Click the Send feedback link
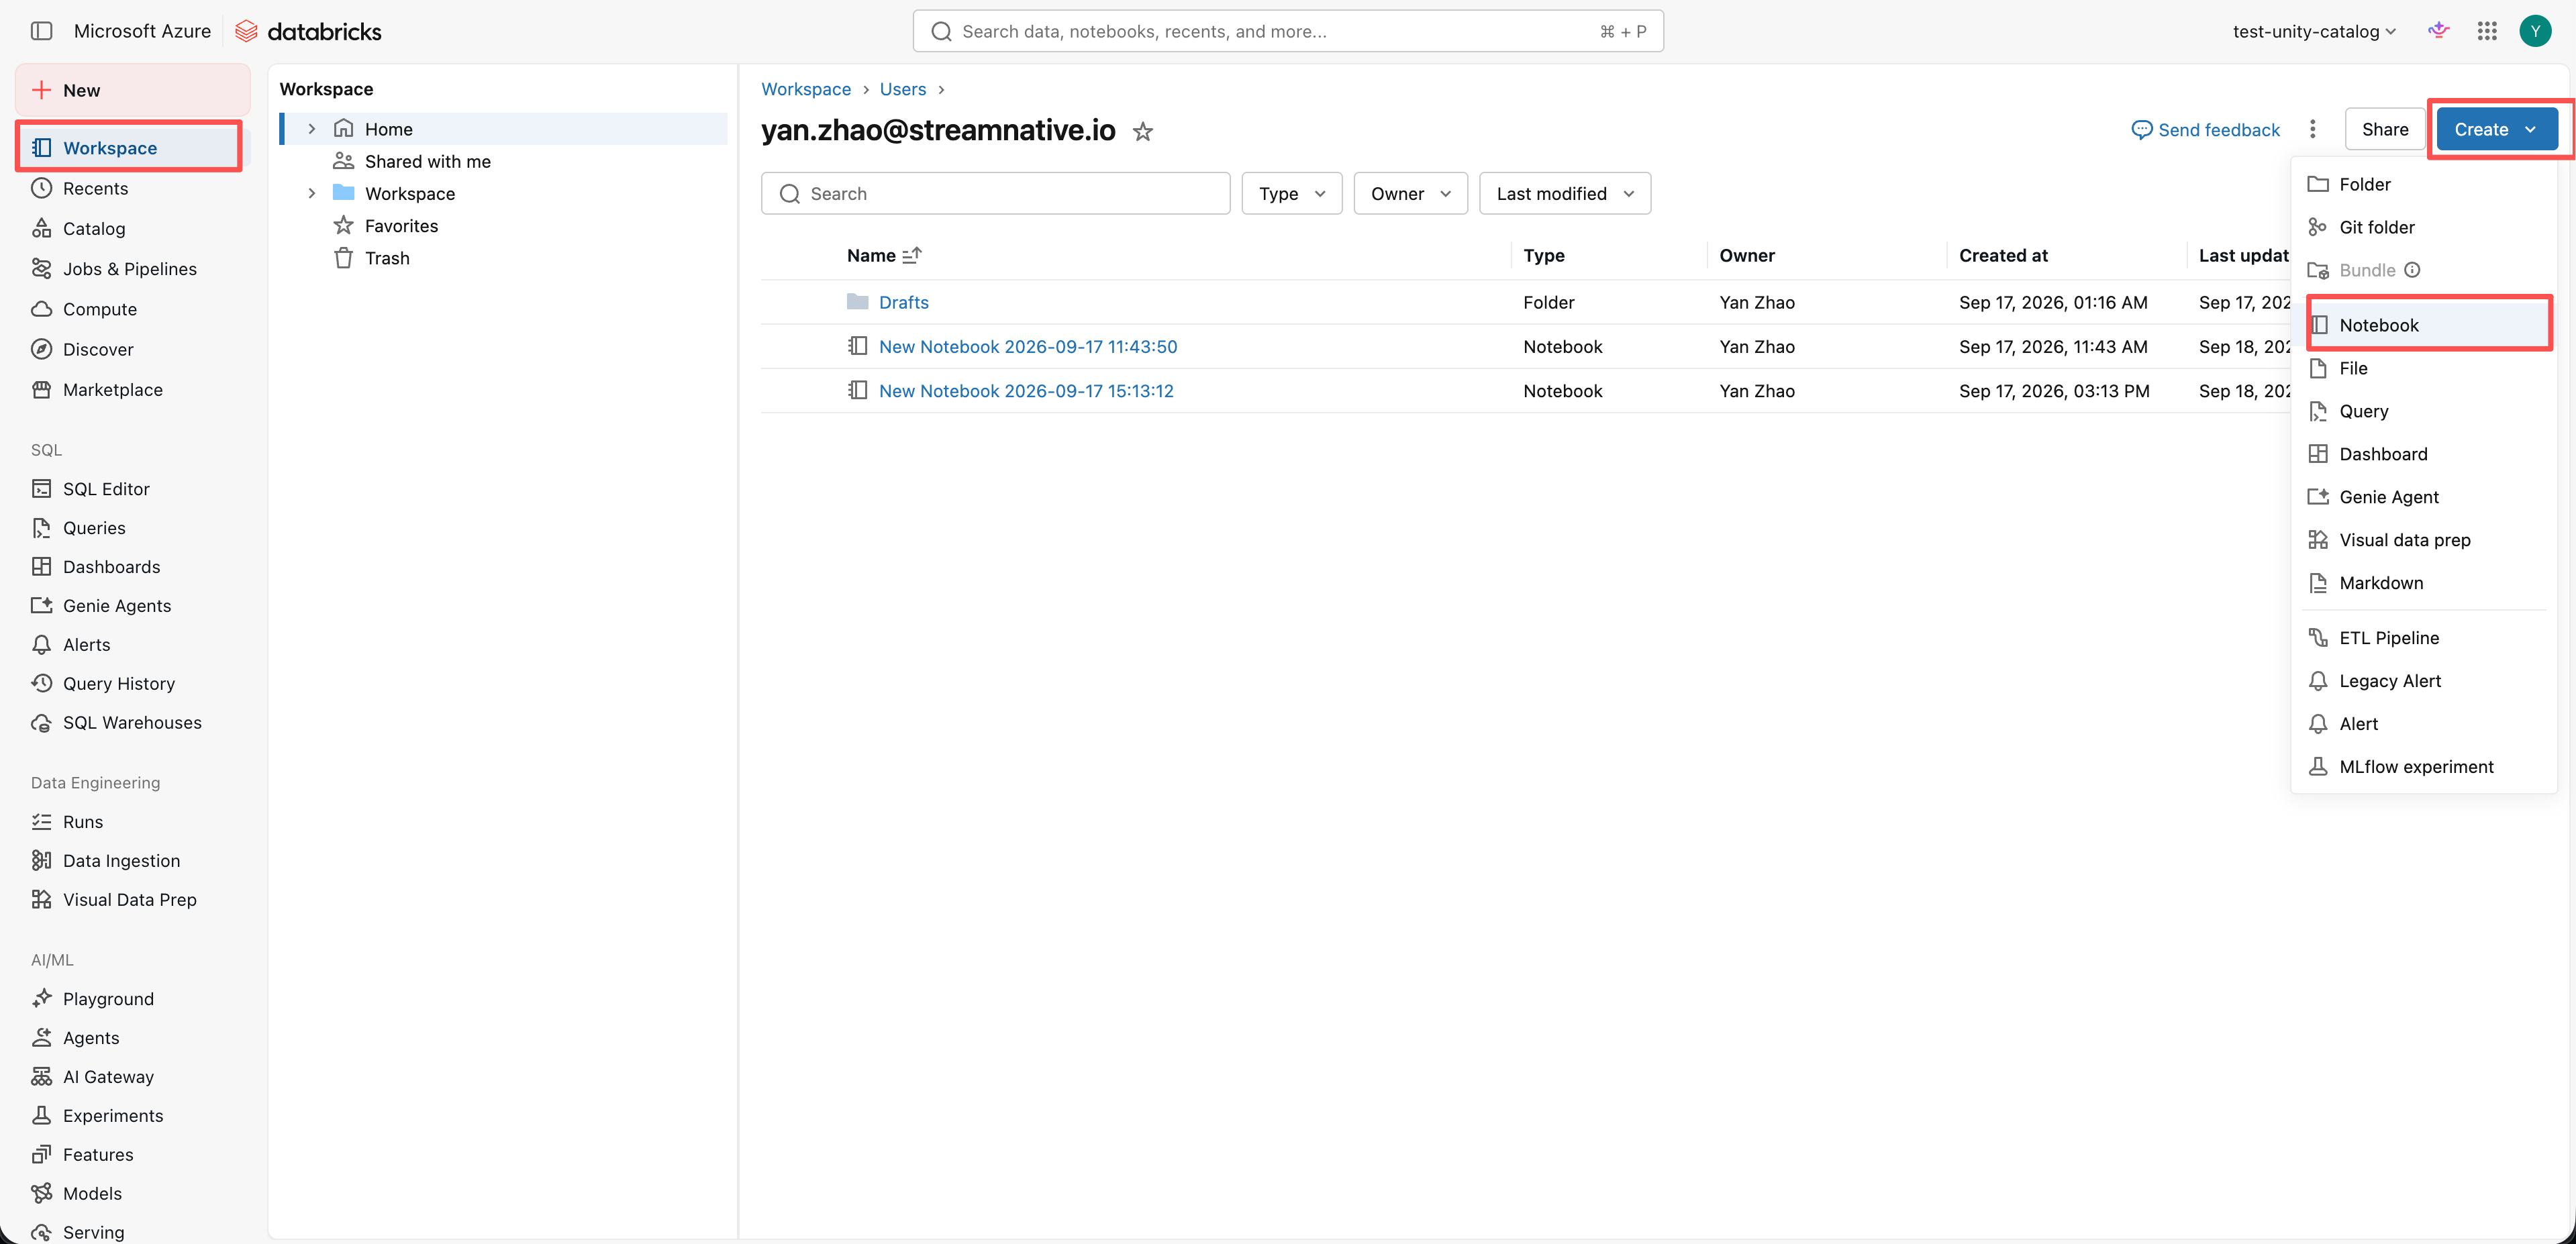The image size is (2576, 1244). coord(2205,130)
